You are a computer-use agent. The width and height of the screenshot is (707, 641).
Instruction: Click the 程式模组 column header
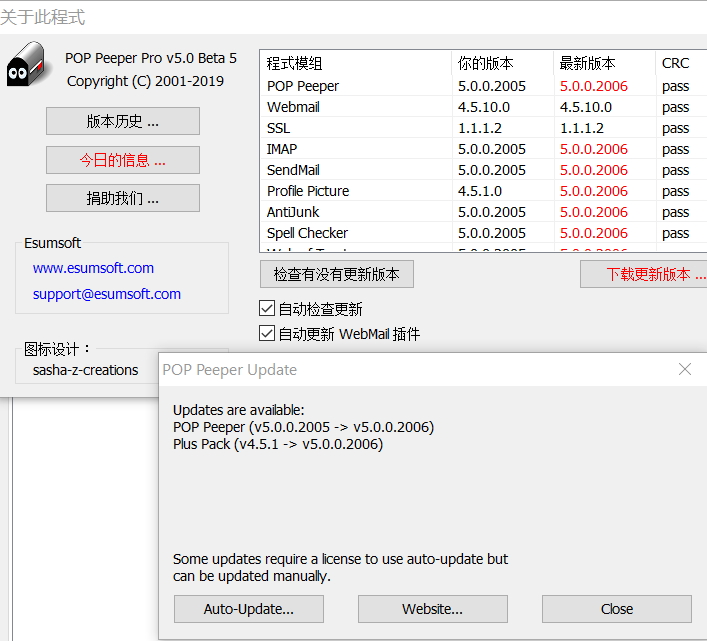356,63
